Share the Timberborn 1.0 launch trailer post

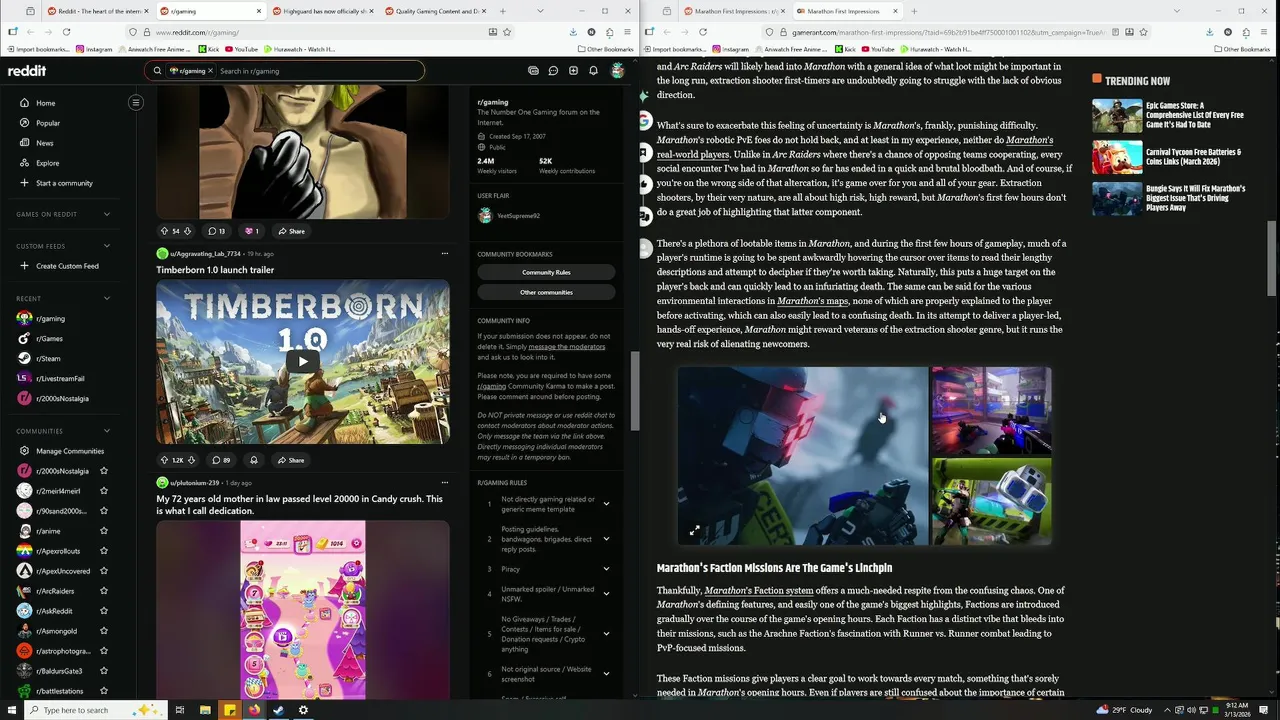291,460
